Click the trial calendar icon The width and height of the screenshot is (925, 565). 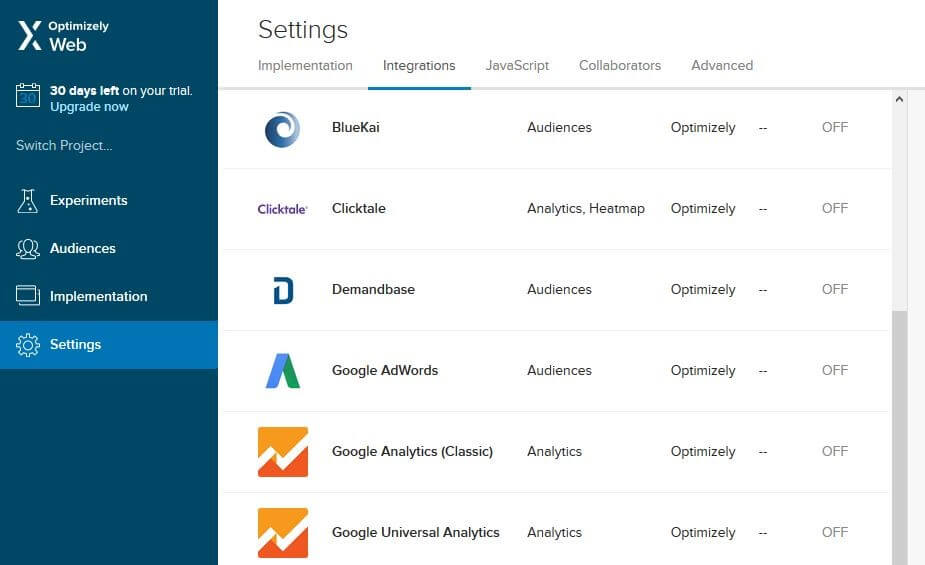tap(28, 96)
